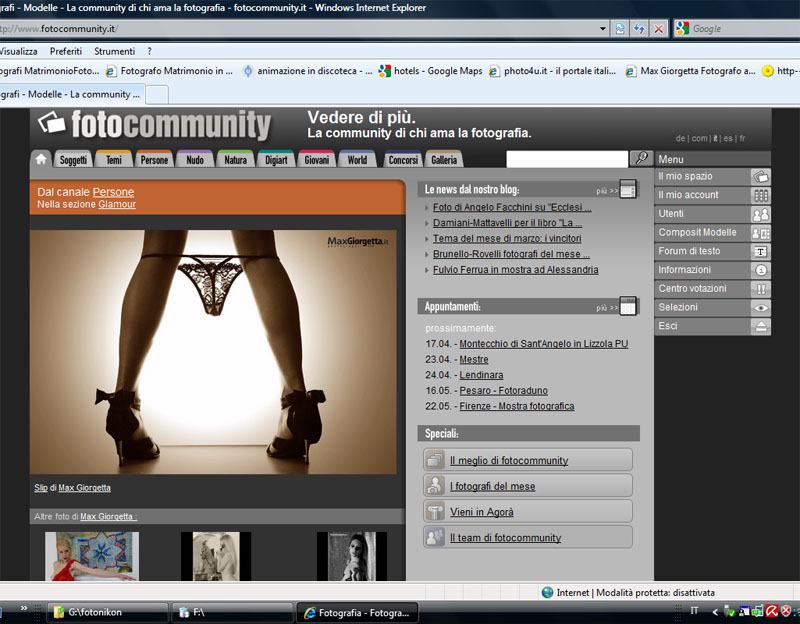Image resolution: width=800 pixels, height=624 pixels.
Task: Open the address bar history dropdown
Action: pyautogui.click(x=603, y=29)
